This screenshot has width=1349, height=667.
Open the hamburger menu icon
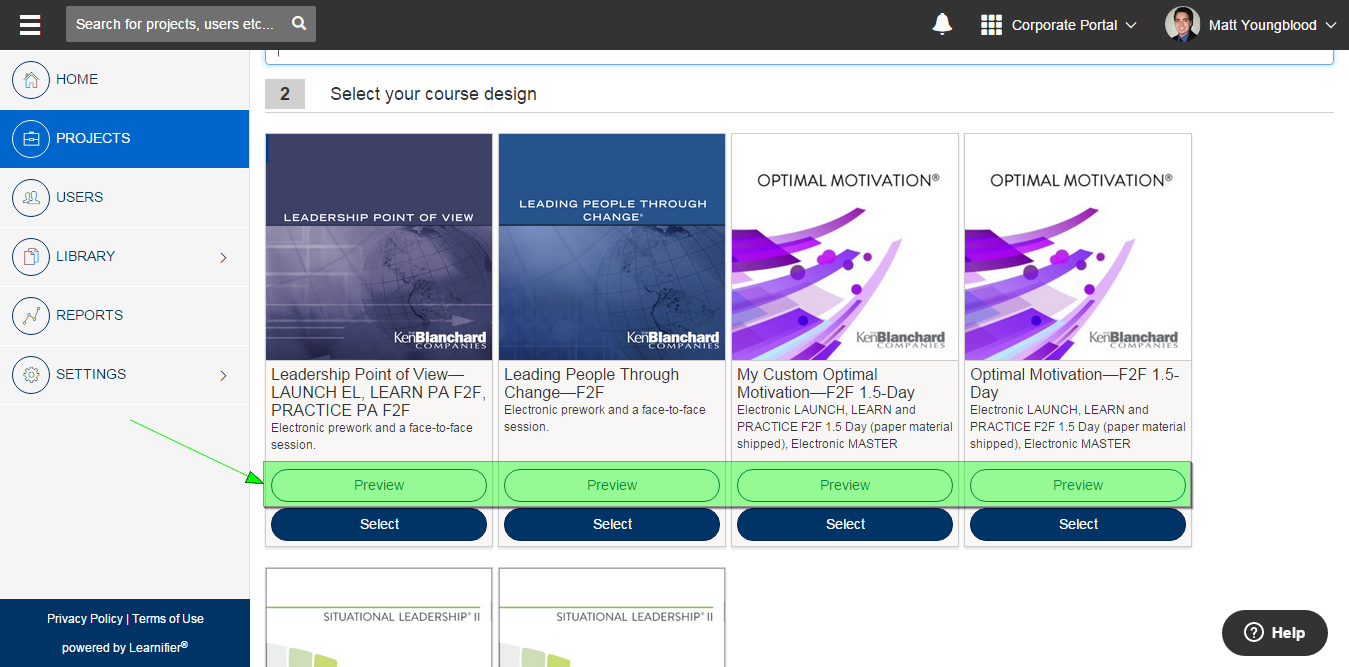[30, 25]
